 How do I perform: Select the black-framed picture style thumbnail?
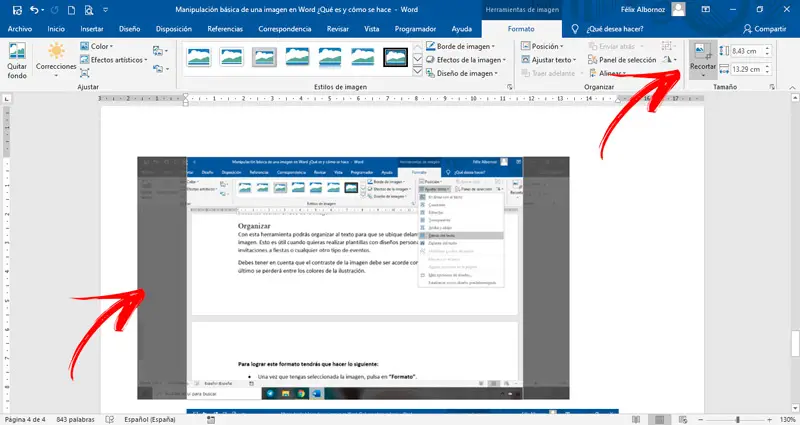395,57
